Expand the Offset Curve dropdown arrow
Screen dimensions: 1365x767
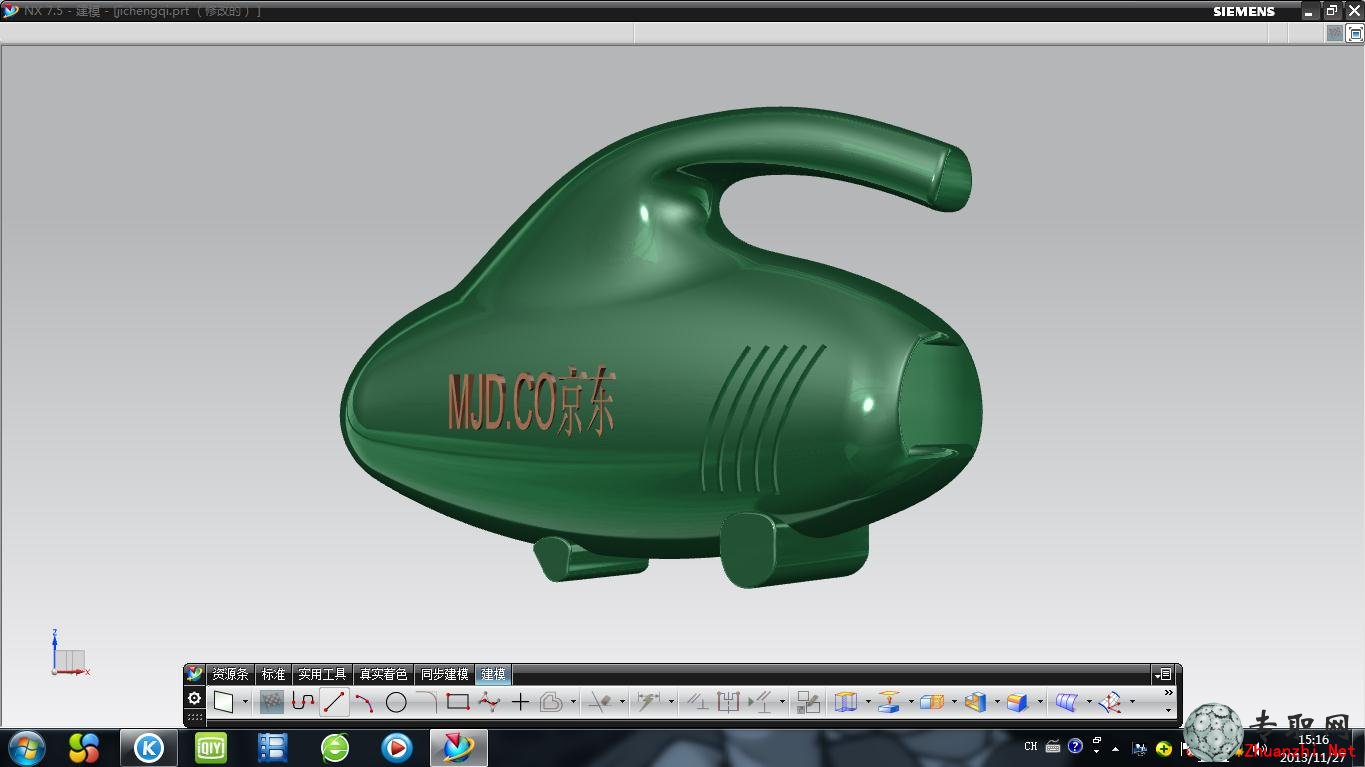(573, 702)
